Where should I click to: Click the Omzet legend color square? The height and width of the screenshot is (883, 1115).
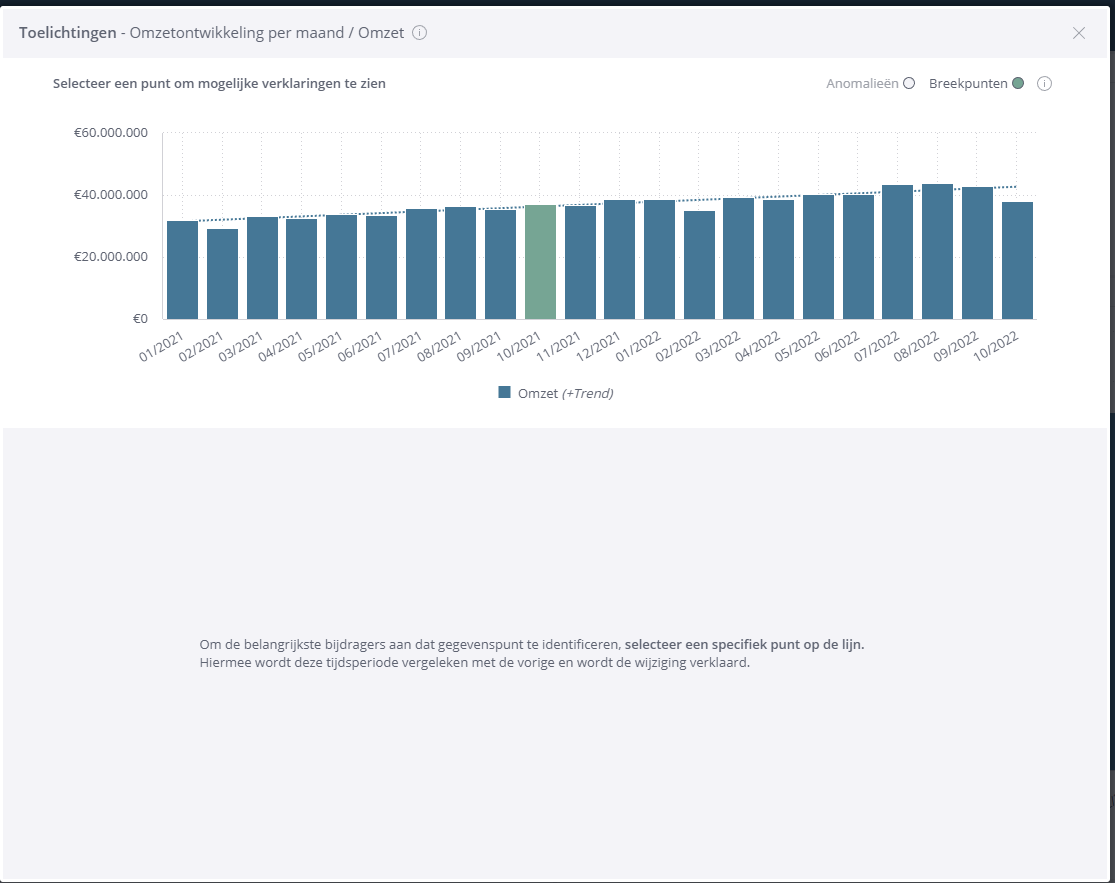coord(505,393)
